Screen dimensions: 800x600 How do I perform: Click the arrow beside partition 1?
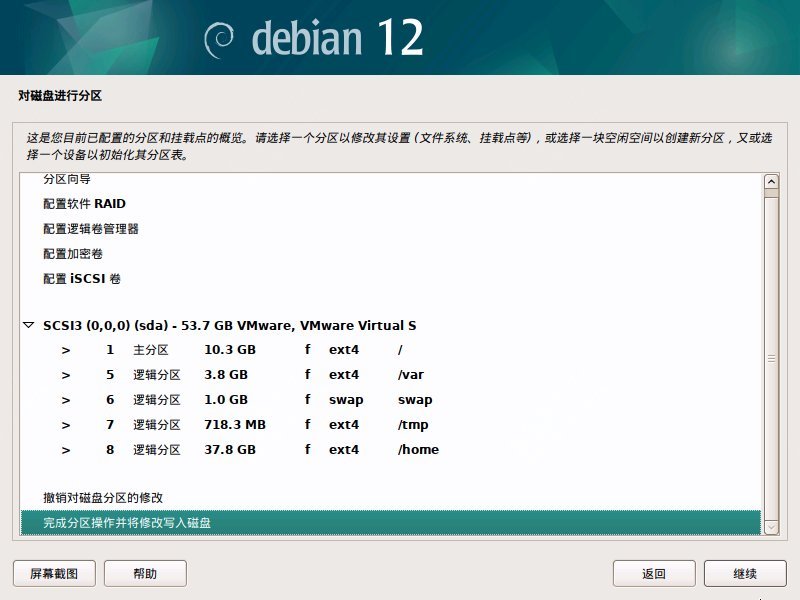[66, 350]
